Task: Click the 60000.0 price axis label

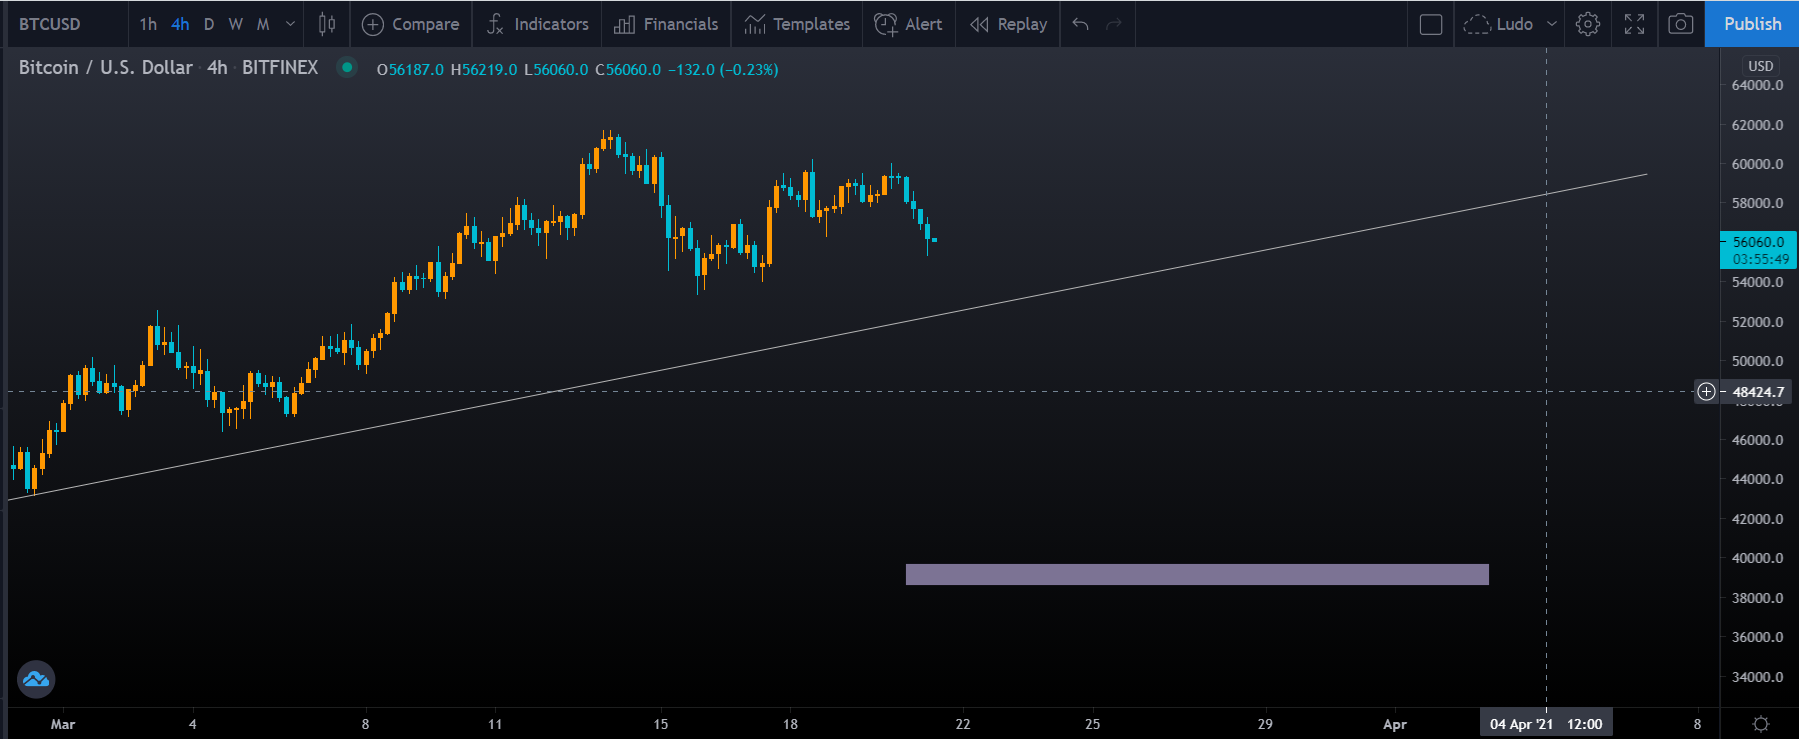Action: click(x=1757, y=164)
